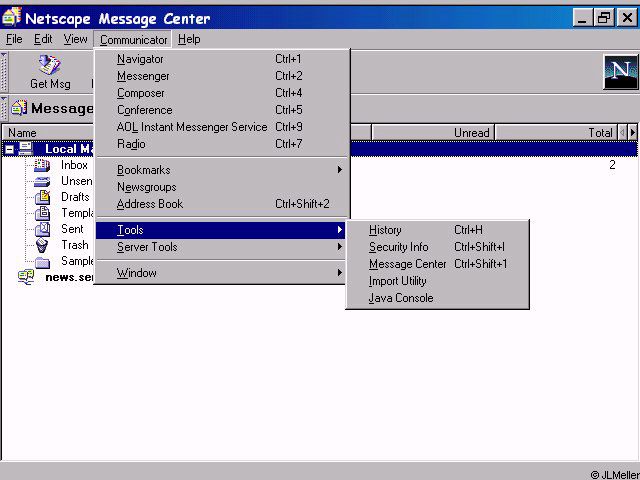
Task: Click the Get Msg toolbar icon
Action: pyautogui.click(x=49, y=65)
